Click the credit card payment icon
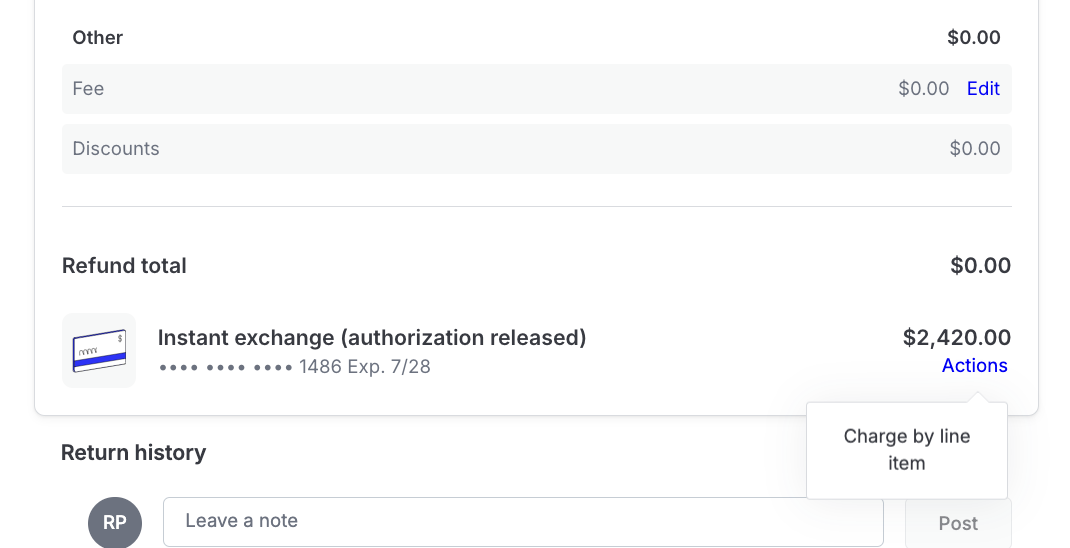 point(99,350)
